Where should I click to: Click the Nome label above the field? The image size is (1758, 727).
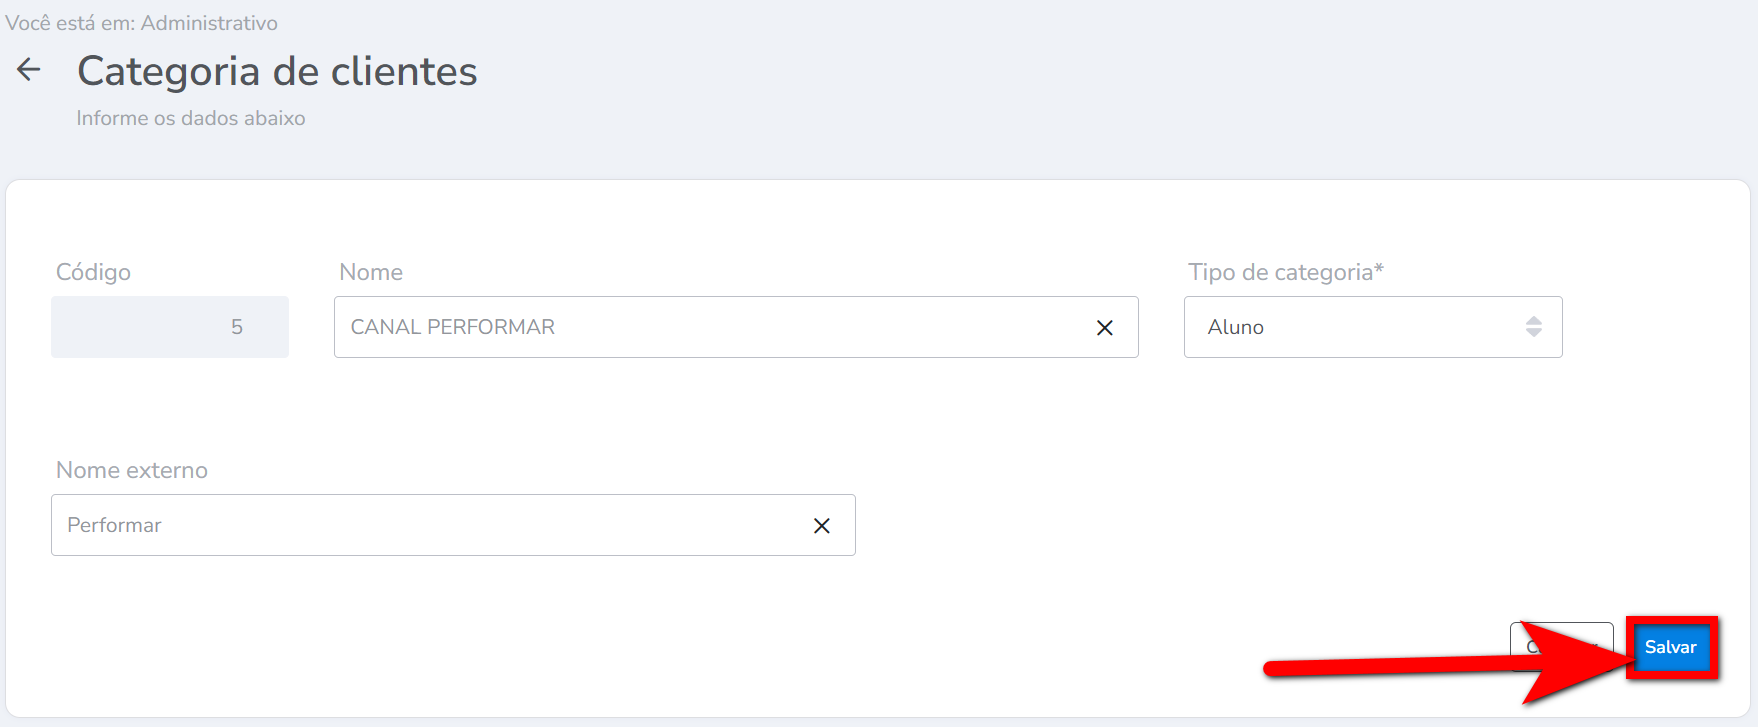(x=371, y=272)
